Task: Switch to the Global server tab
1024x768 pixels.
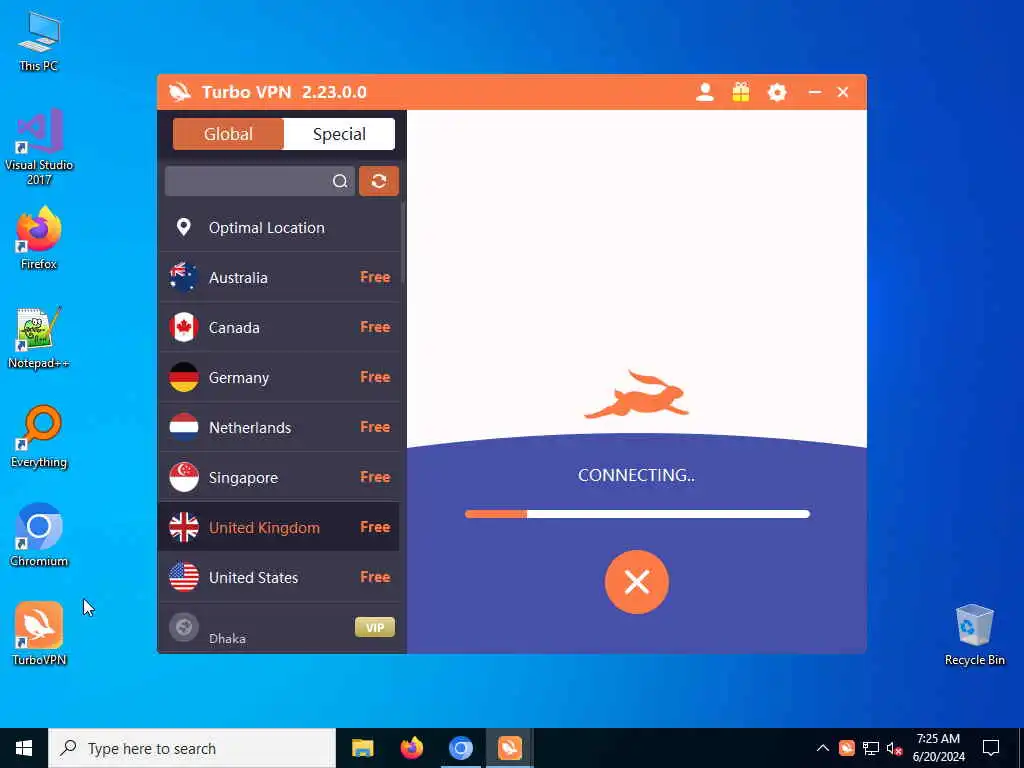Action: (x=228, y=134)
